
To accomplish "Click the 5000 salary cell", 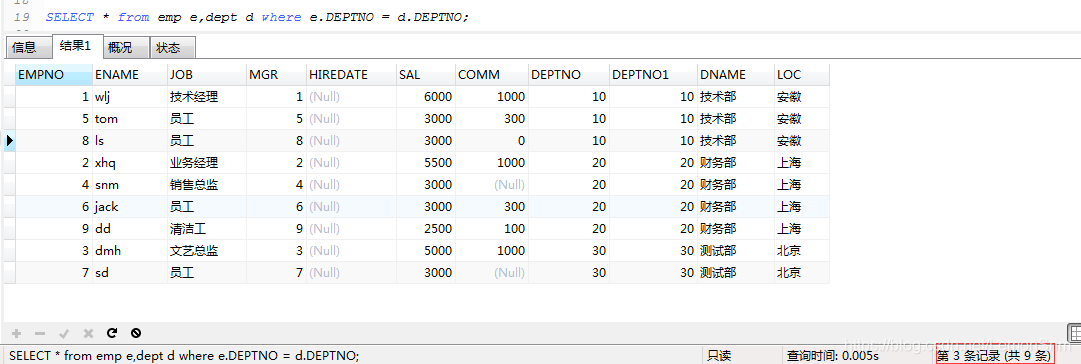I will pos(425,251).
